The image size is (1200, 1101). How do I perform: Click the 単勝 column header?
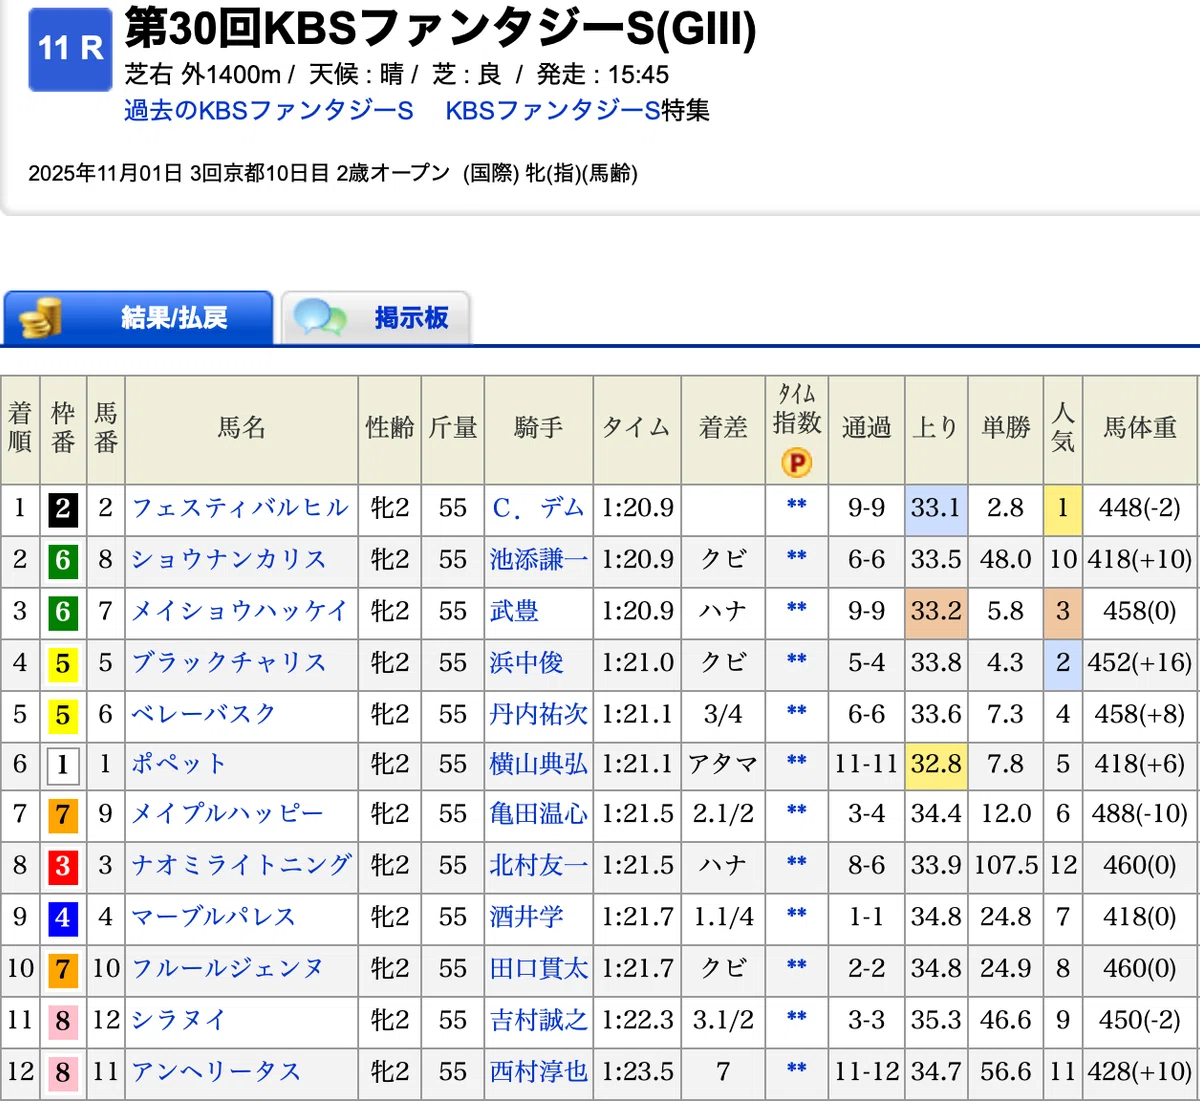[x=1005, y=430]
